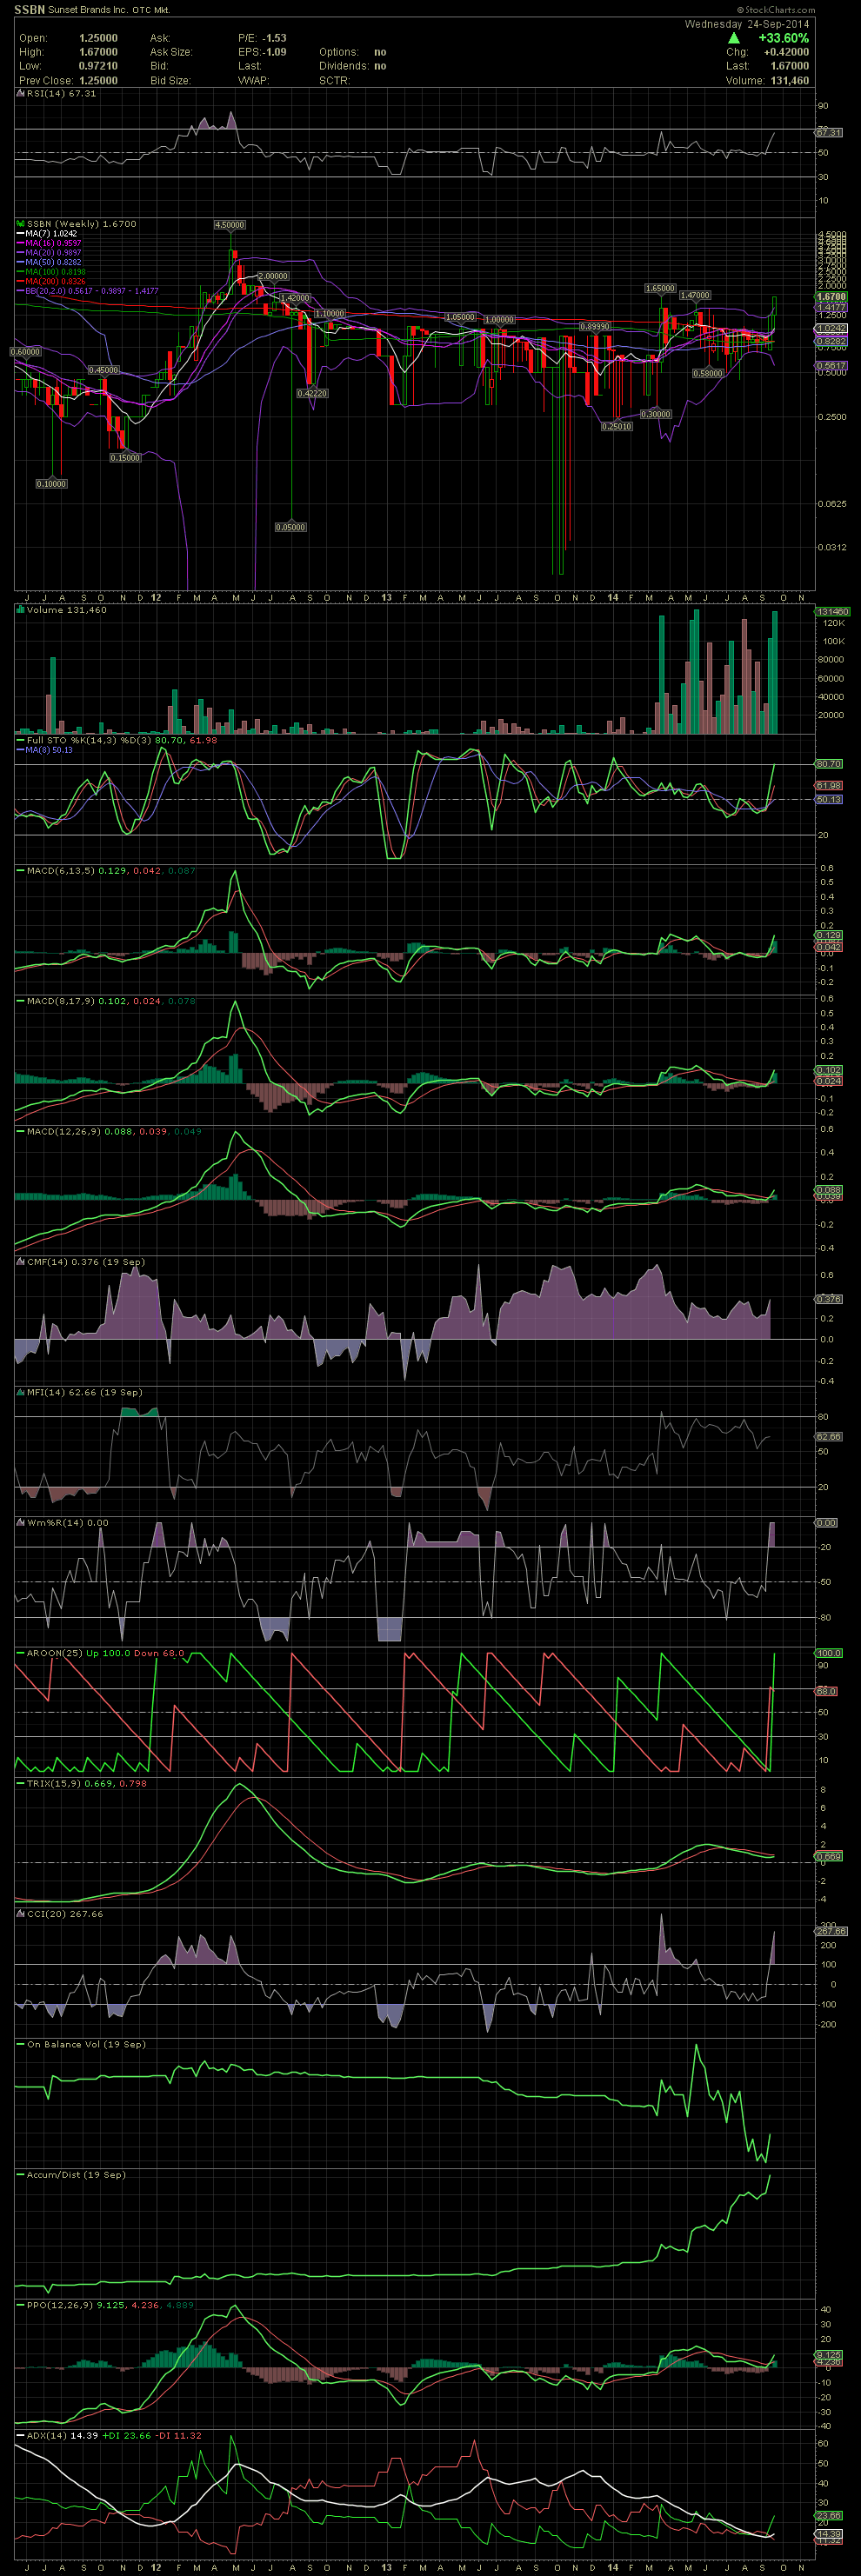
Task: Click the 0.45000 price annotation
Action: tap(104, 370)
